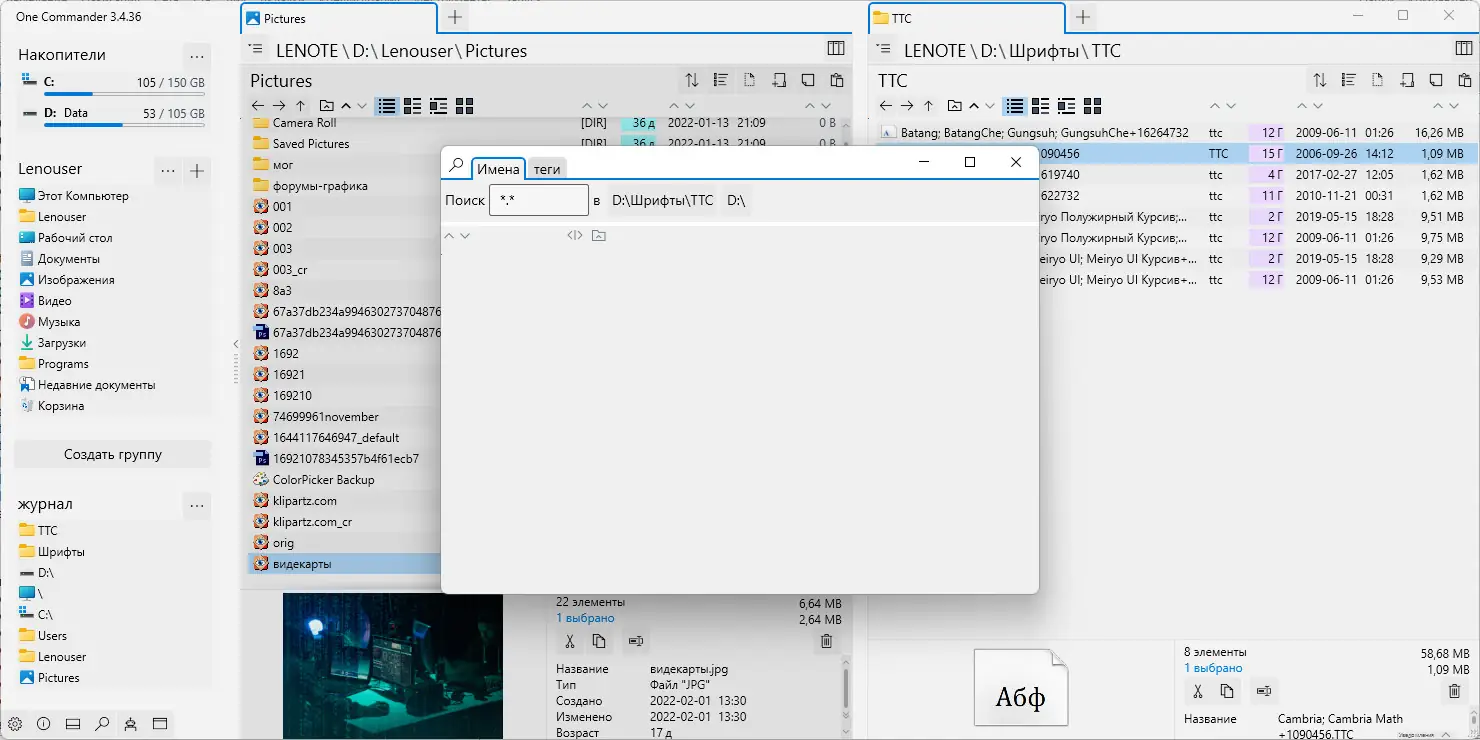Cut the selected file in Pictures pane
Image resolution: width=1480 pixels, height=740 pixels.
click(569, 641)
